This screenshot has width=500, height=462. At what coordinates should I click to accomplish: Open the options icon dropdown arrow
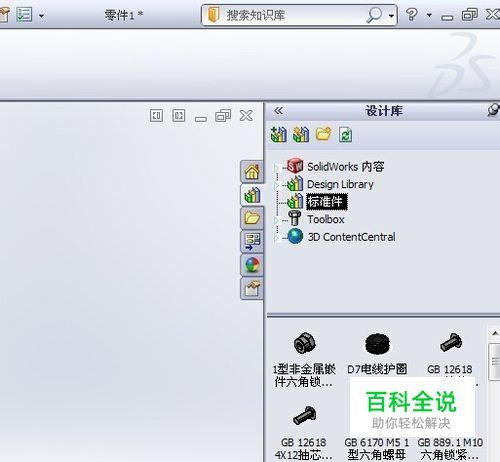(42, 15)
